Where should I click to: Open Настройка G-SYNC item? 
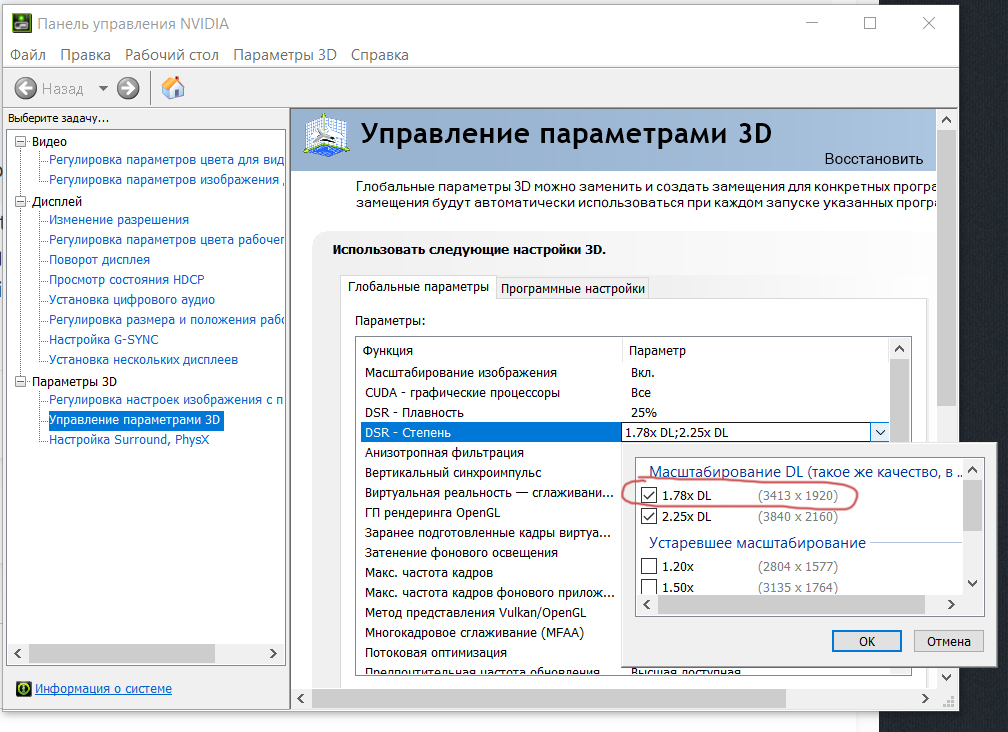pyautogui.click(x=104, y=339)
